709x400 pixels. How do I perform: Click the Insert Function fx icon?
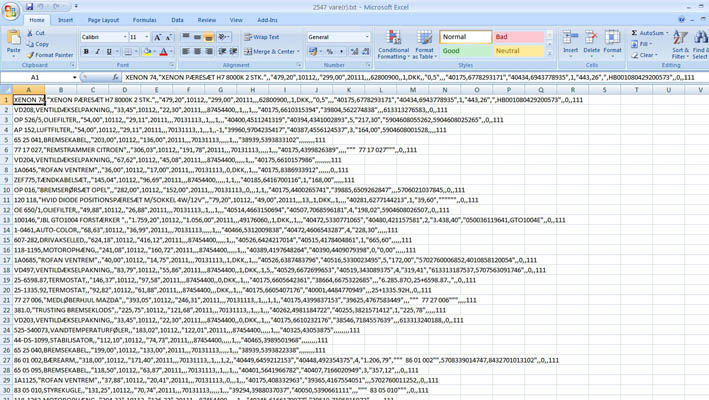click(112, 77)
